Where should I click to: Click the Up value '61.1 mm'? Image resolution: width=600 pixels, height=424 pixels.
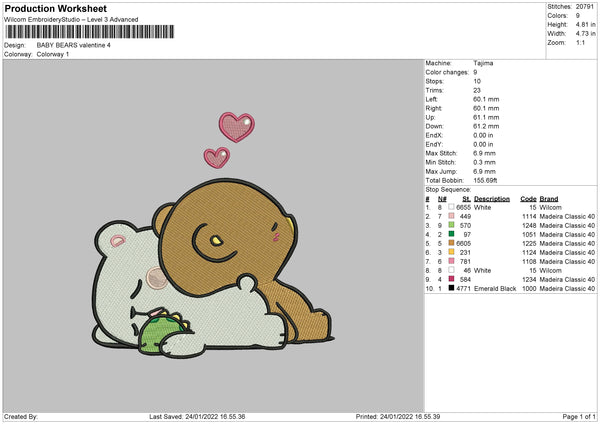coord(486,117)
